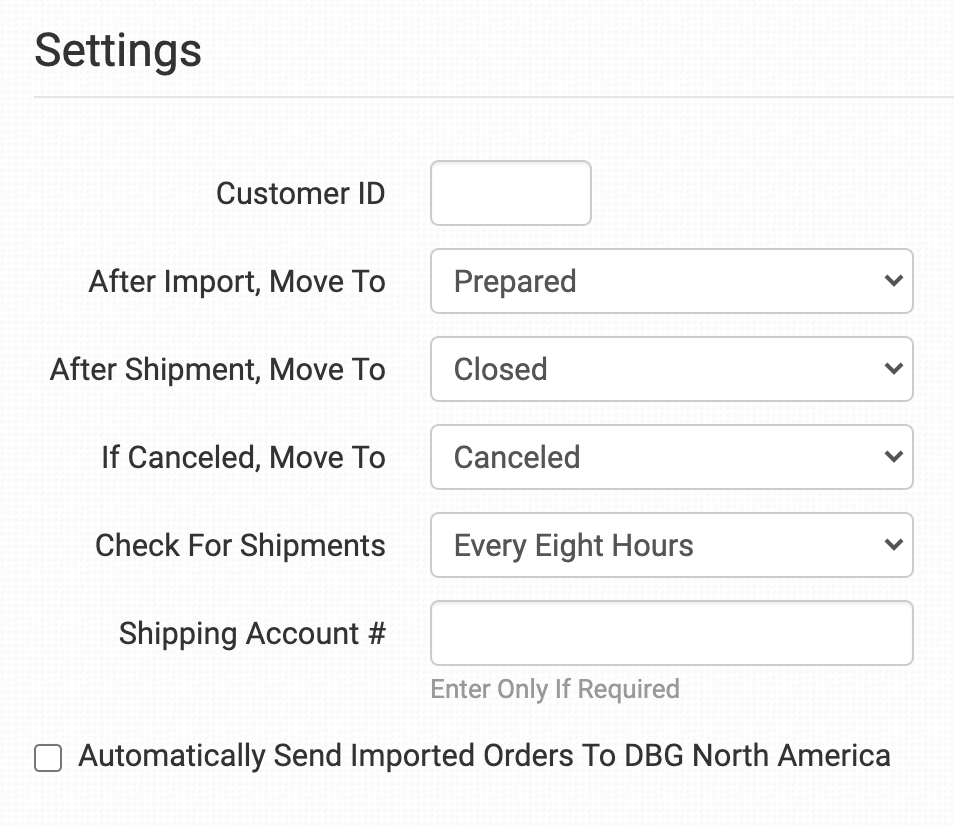The height and width of the screenshot is (826, 954).
Task: Enable Automatically Send Imported Orders checkbox
Action: 48,758
